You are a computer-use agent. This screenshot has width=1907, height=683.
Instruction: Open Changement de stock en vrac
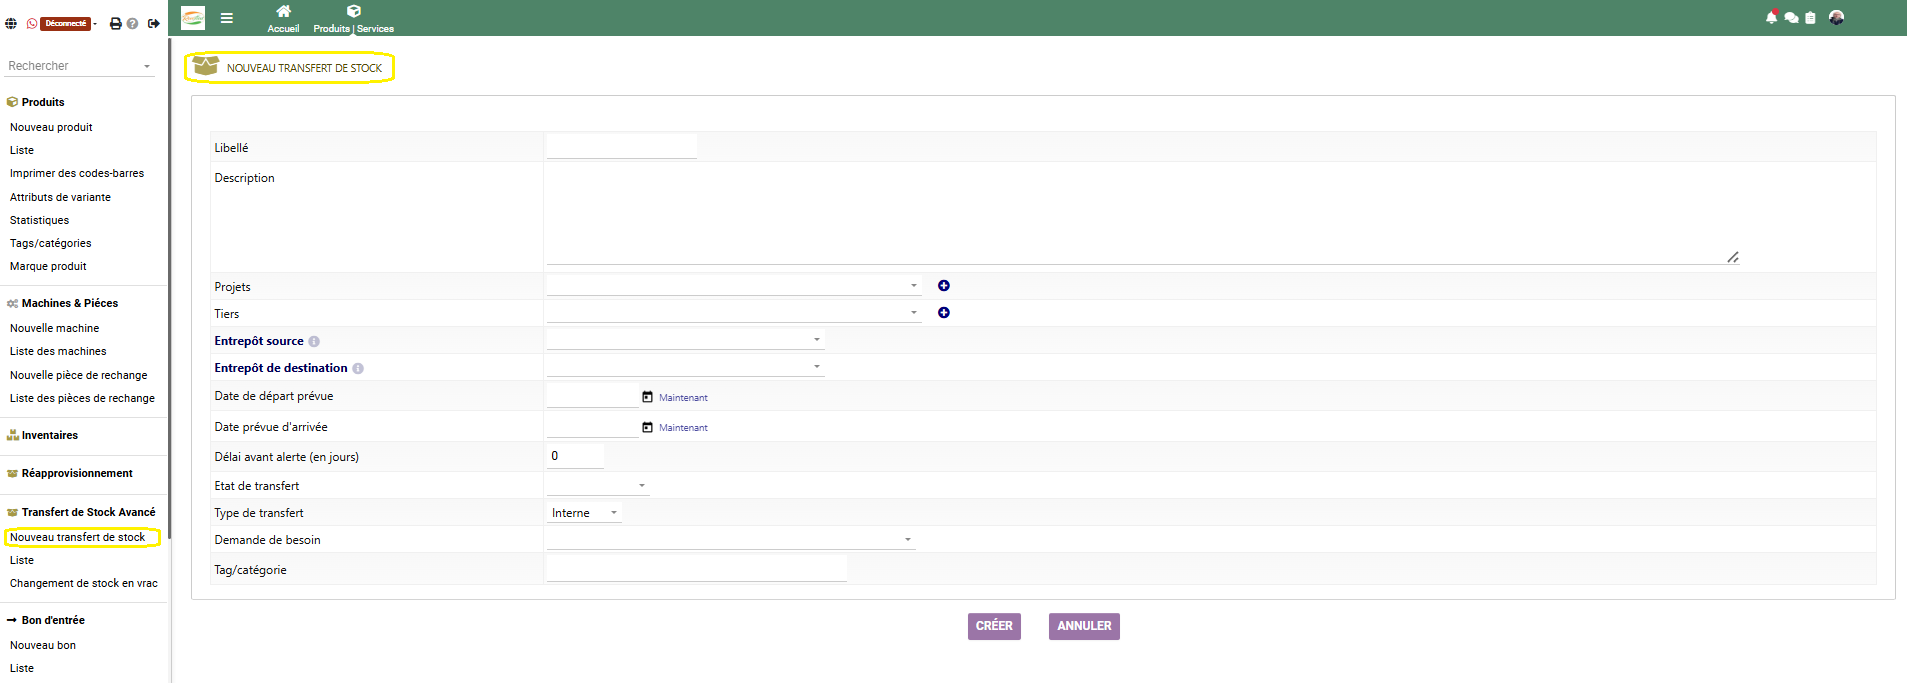click(x=84, y=583)
